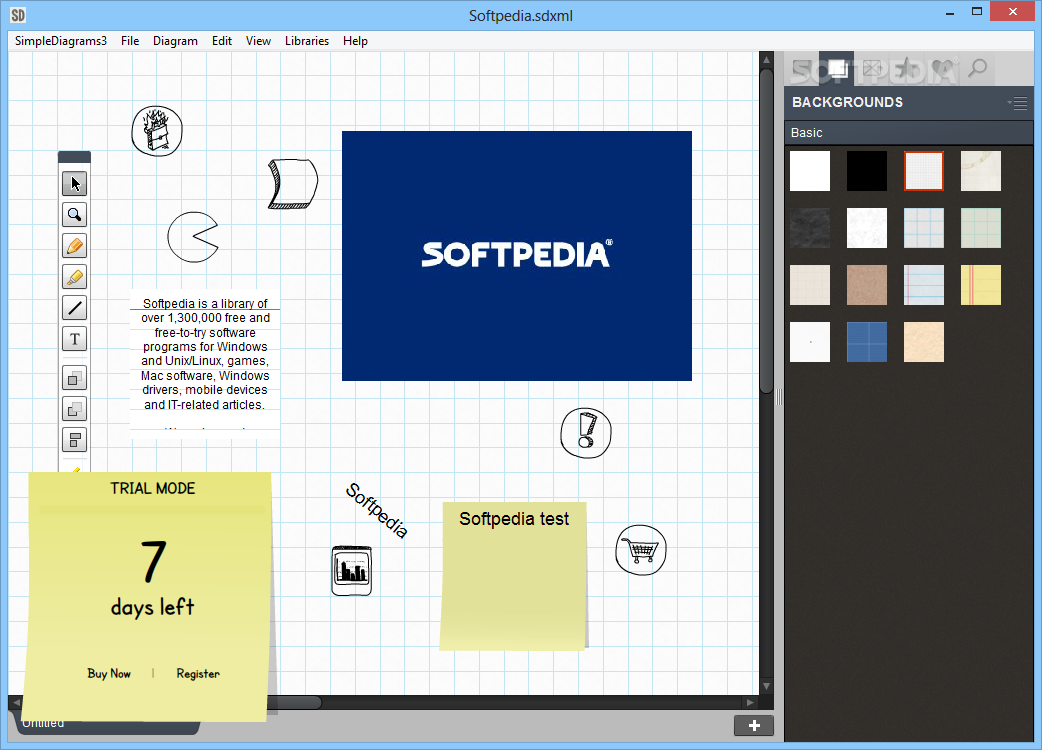Image resolution: width=1042 pixels, height=750 pixels.
Task: Choose the brown cardboard background
Action: click(x=867, y=285)
